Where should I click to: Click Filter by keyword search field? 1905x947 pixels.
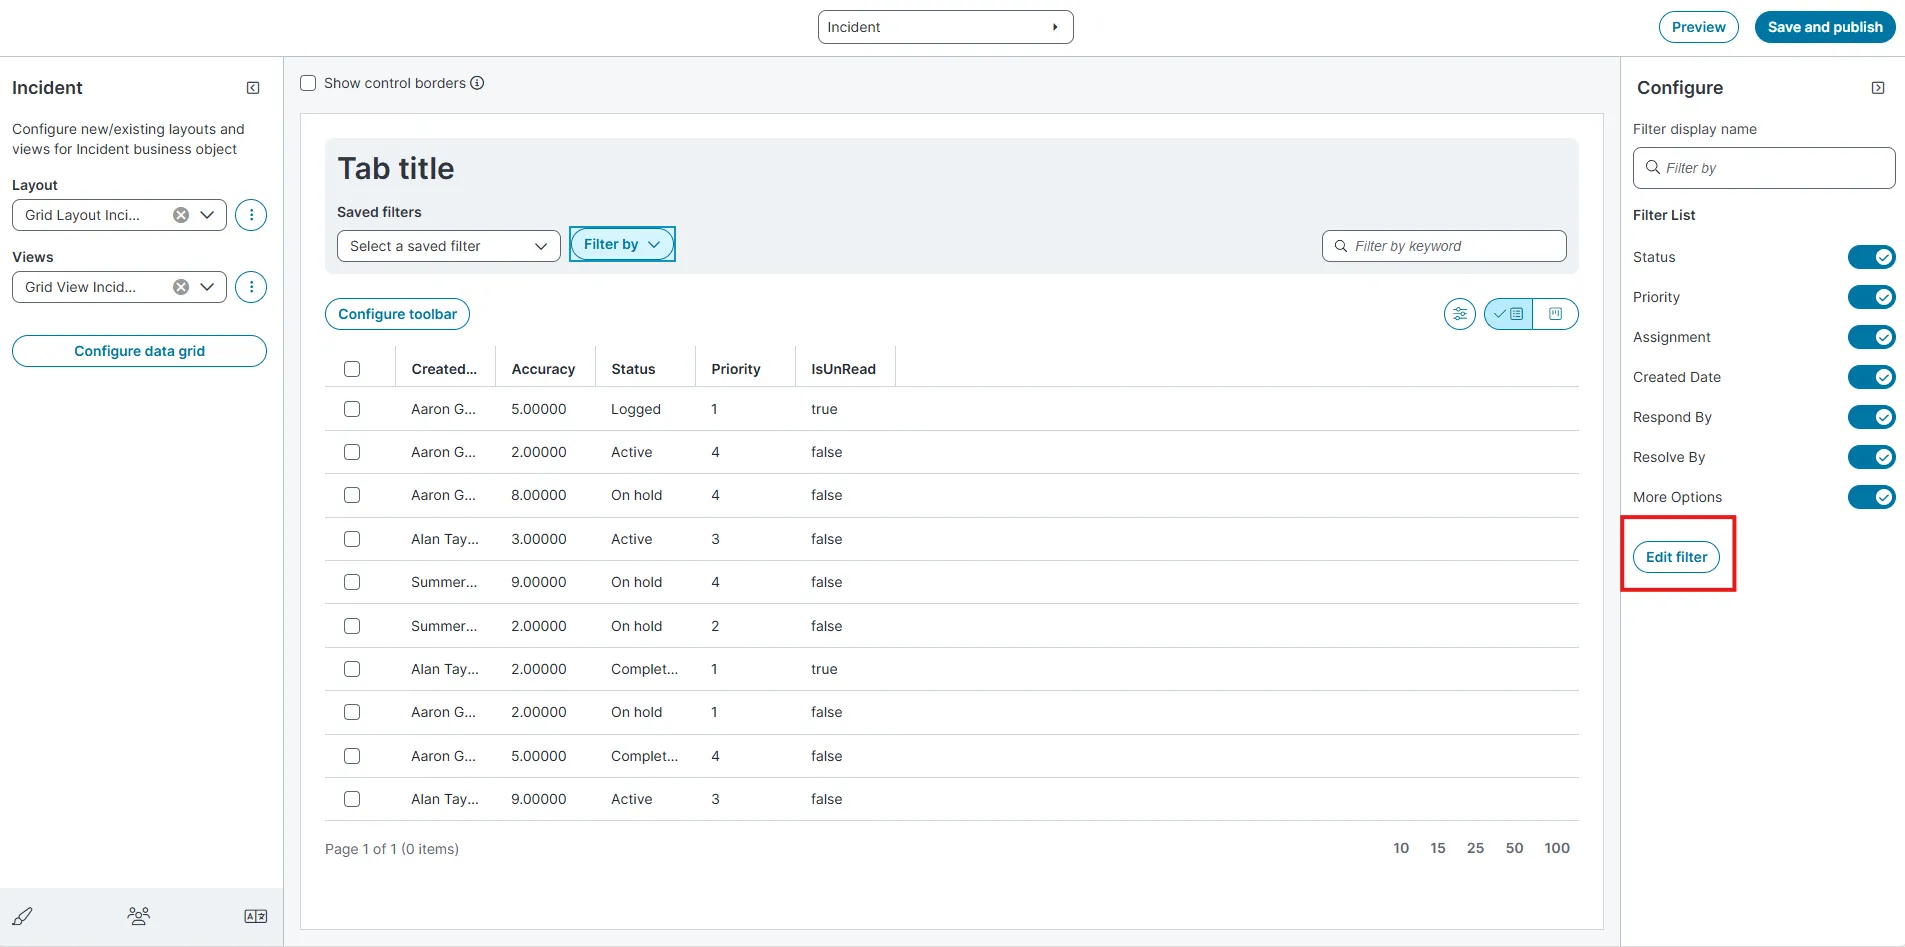coord(1444,246)
